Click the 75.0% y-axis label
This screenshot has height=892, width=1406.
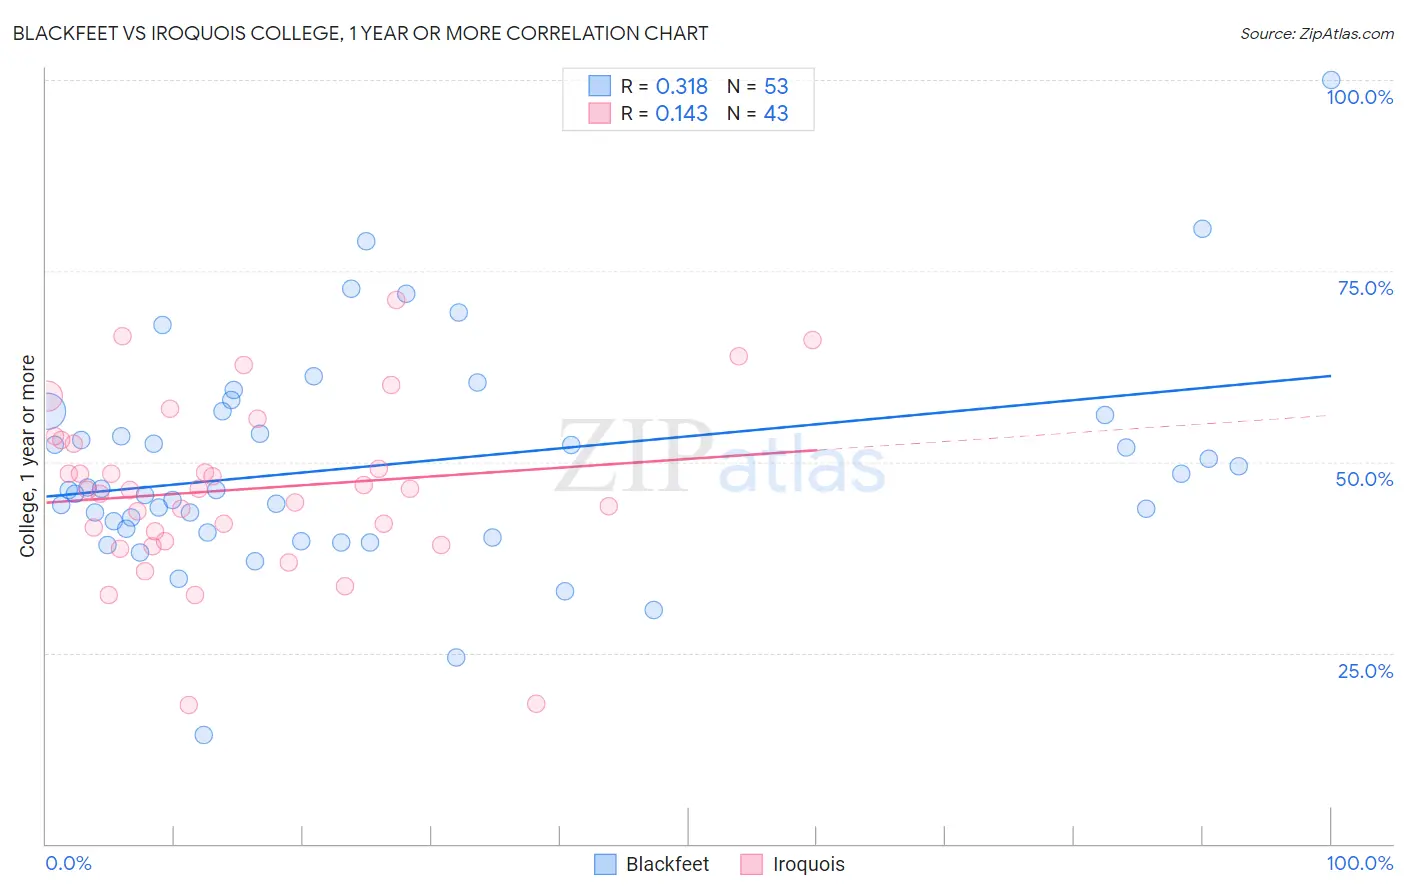click(1365, 288)
